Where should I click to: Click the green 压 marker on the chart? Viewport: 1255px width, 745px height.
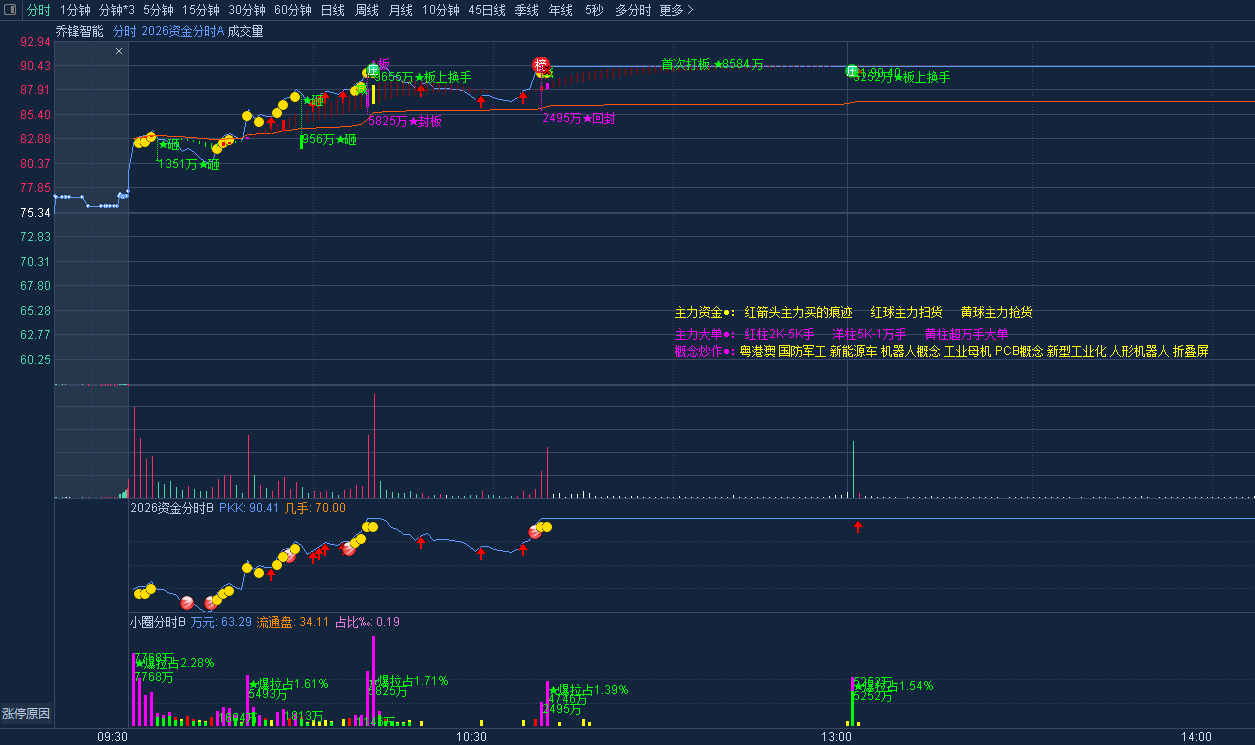tap(373, 69)
